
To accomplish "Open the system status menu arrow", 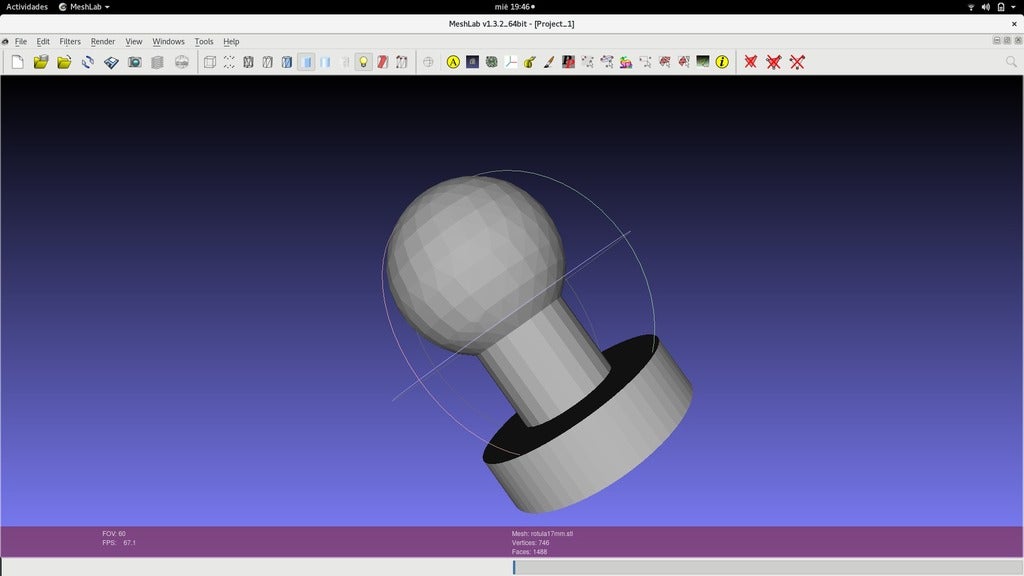I will coord(1012,7).
